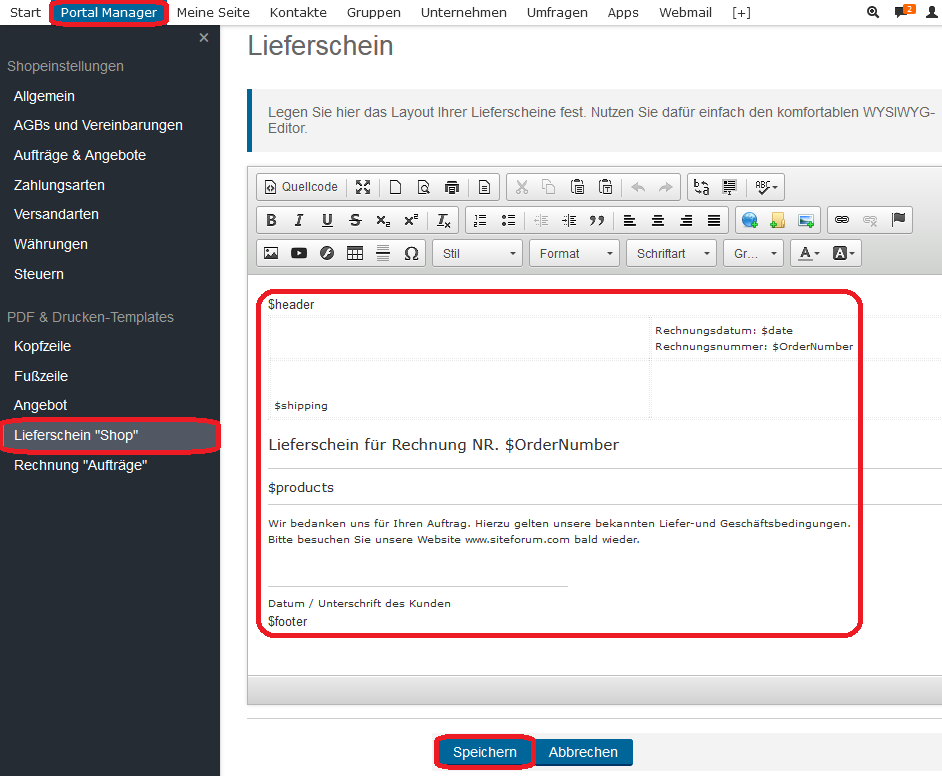Open the templates icon
This screenshot has width=942, height=776.
pyautogui.click(x=484, y=187)
